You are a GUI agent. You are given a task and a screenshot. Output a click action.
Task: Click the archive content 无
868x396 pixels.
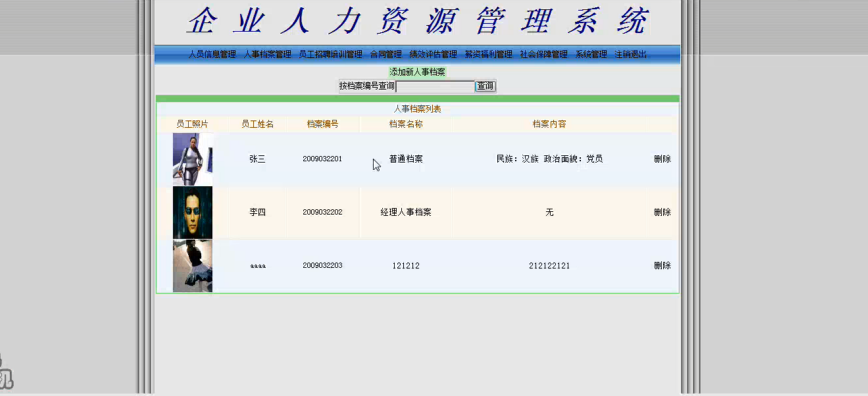coord(549,212)
